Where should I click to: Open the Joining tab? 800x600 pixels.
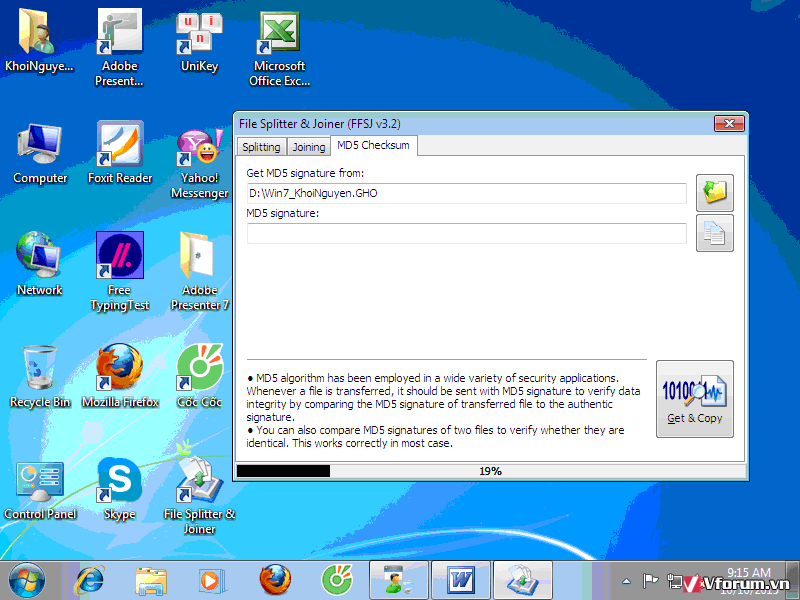pos(308,147)
